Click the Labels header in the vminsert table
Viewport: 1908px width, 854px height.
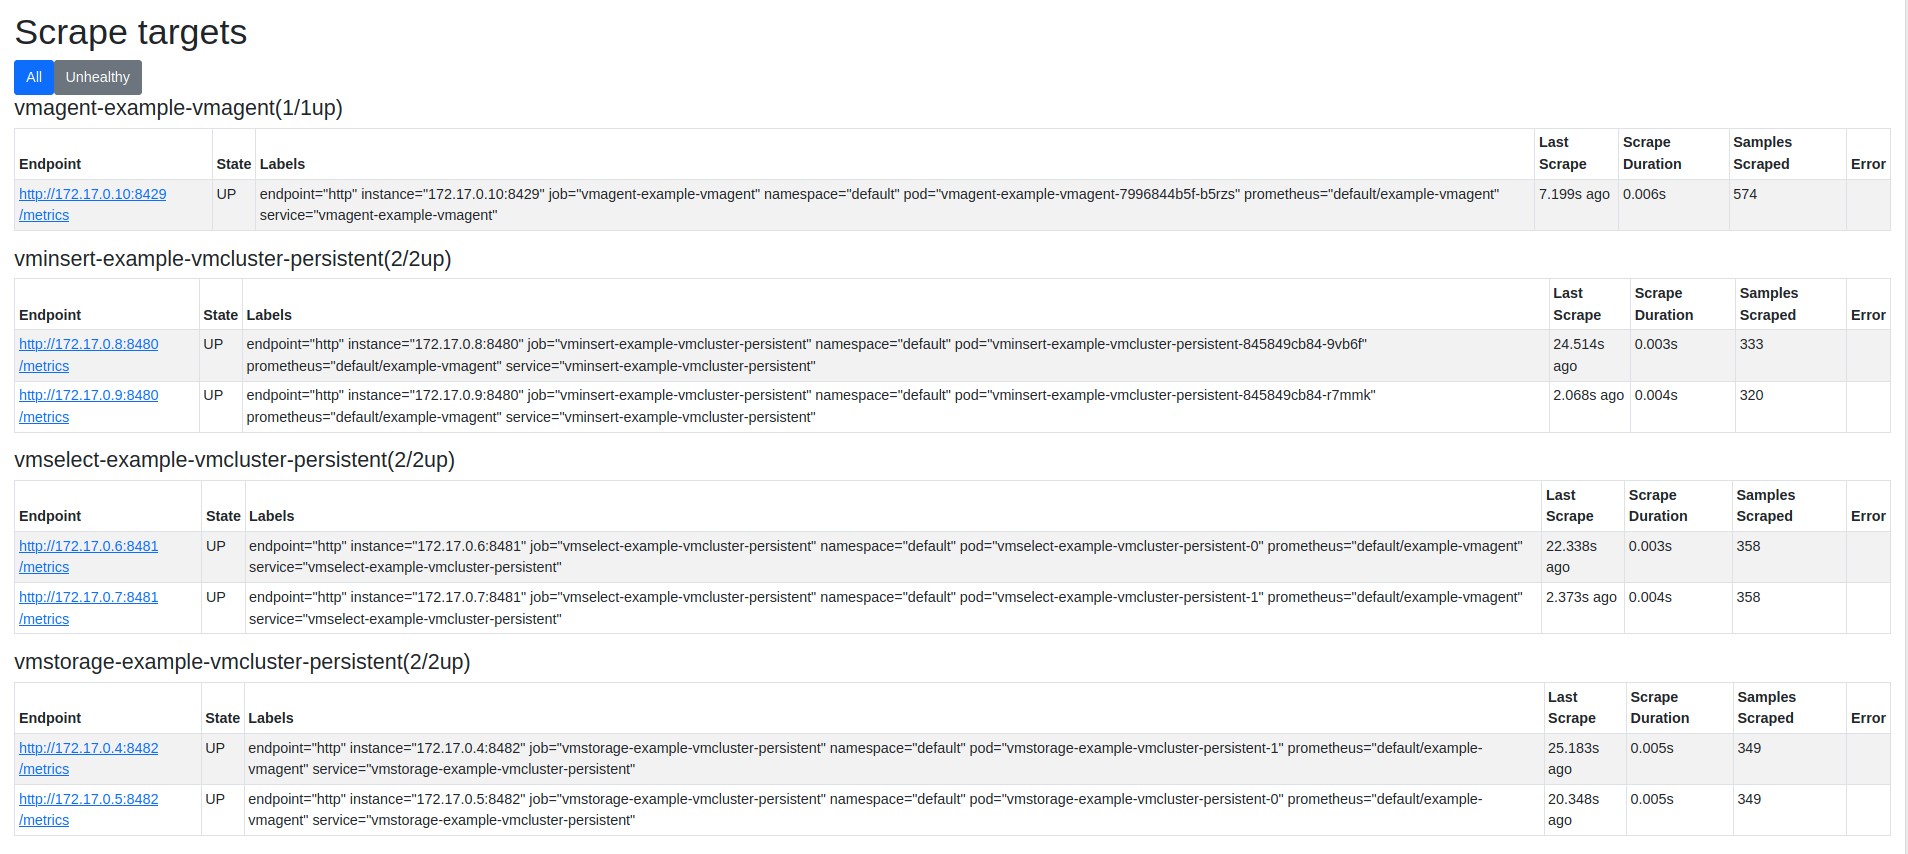coord(269,315)
